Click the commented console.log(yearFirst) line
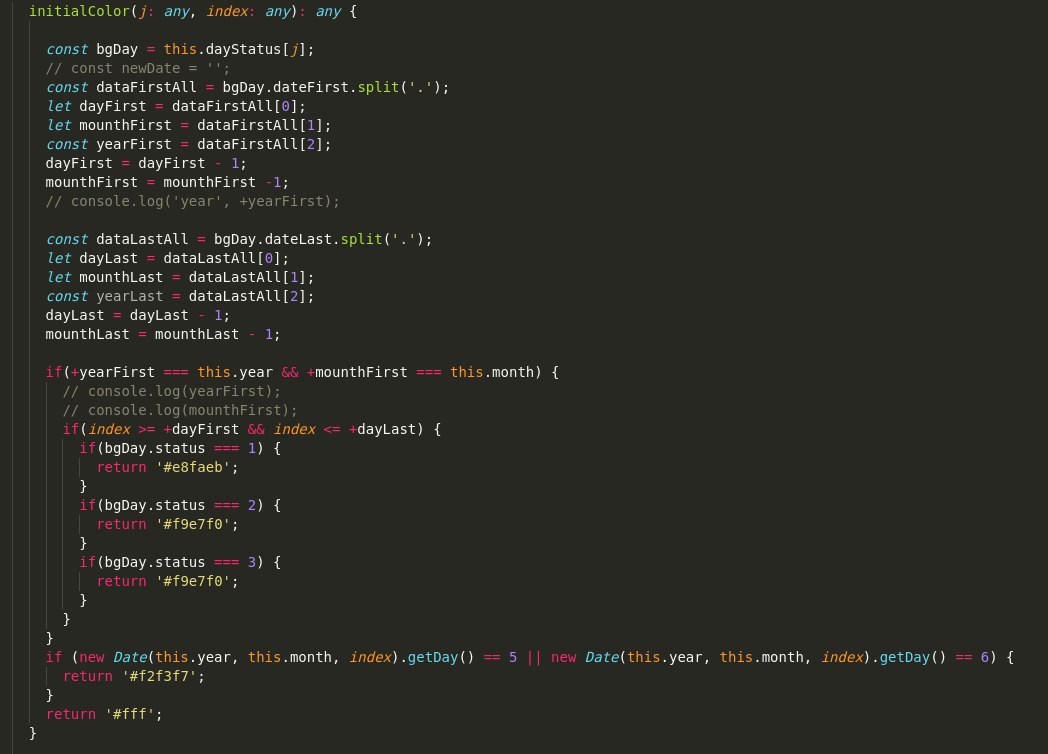Screen dimensions: 1048x754 172,391
